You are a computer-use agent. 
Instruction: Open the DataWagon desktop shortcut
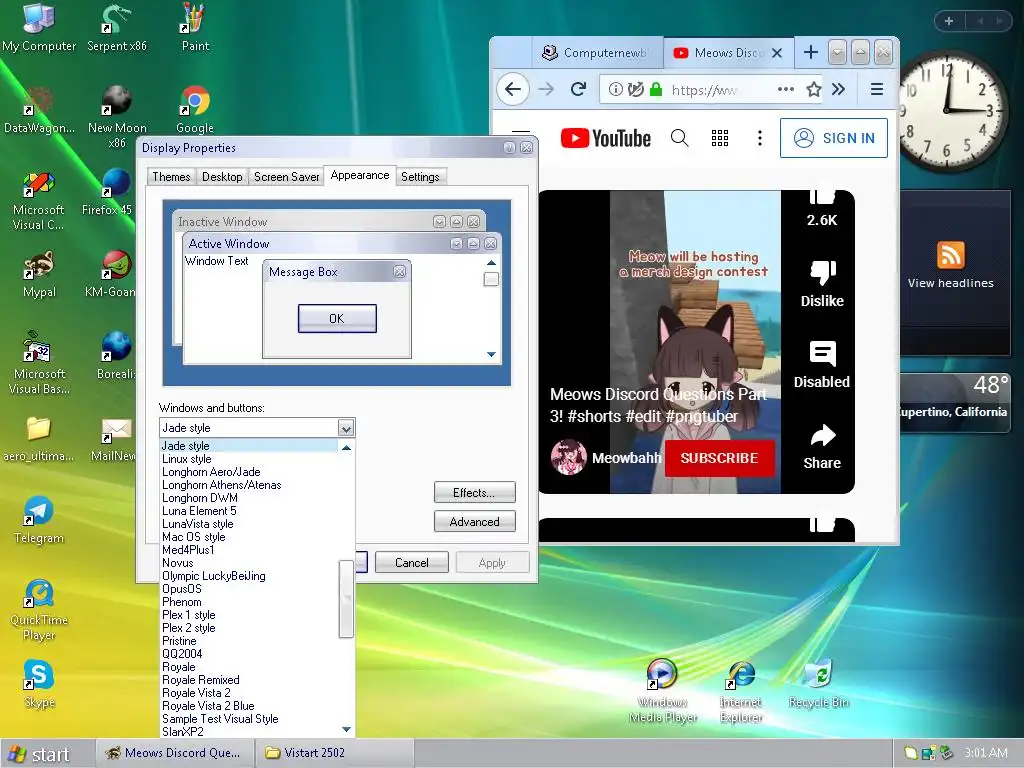[39, 110]
